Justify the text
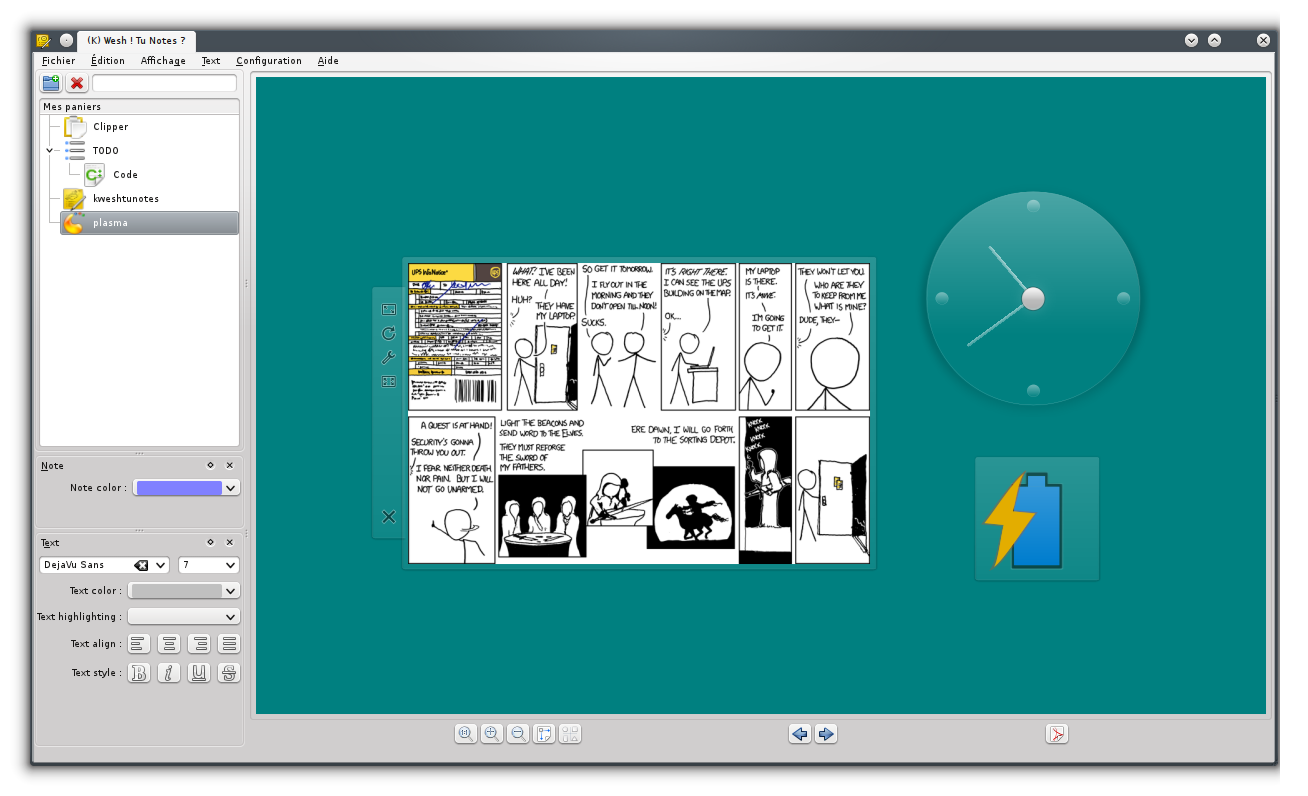Screen dimensions: 1308x796 (x=229, y=644)
